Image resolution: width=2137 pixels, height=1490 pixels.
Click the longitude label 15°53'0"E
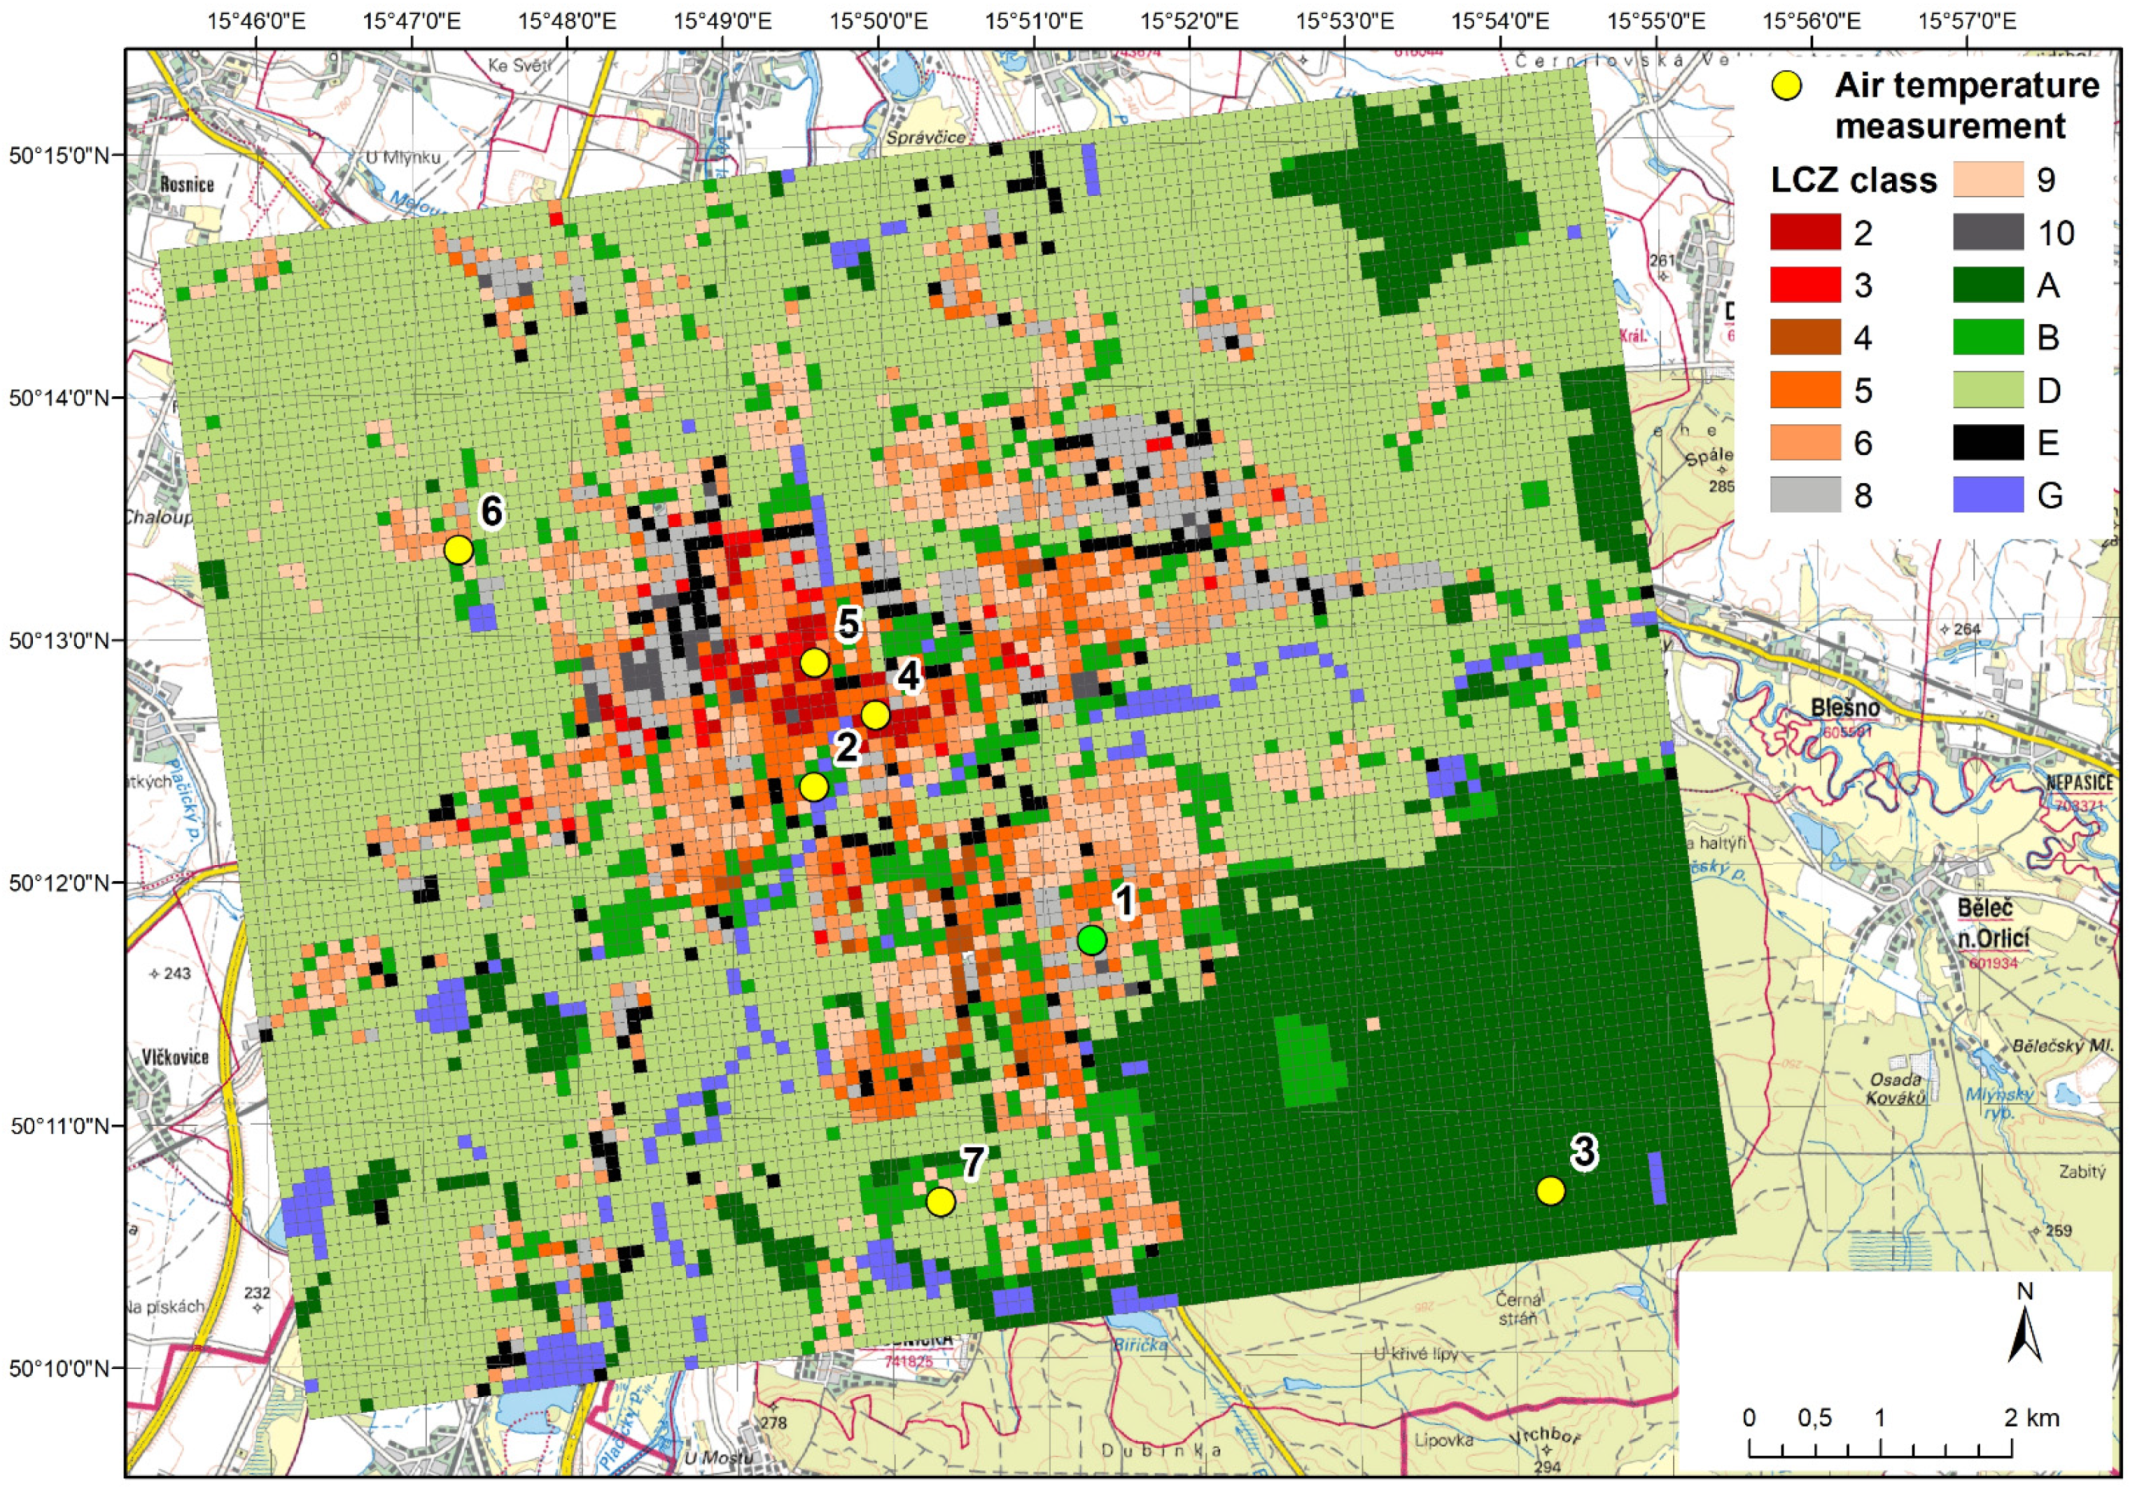click(1345, 21)
